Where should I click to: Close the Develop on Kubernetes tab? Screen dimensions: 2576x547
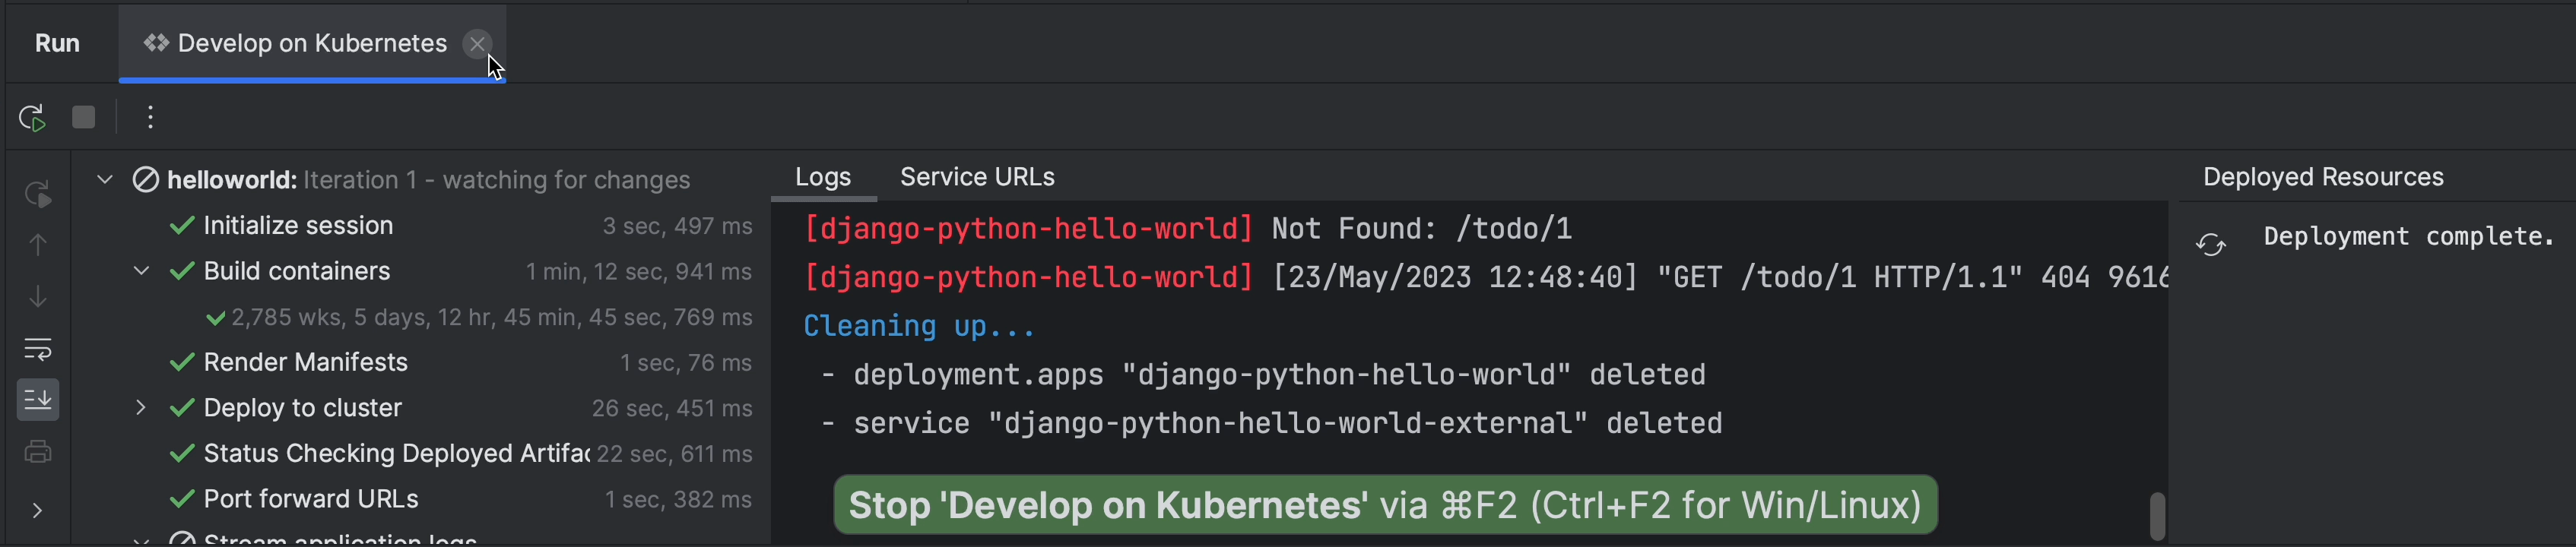477,44
